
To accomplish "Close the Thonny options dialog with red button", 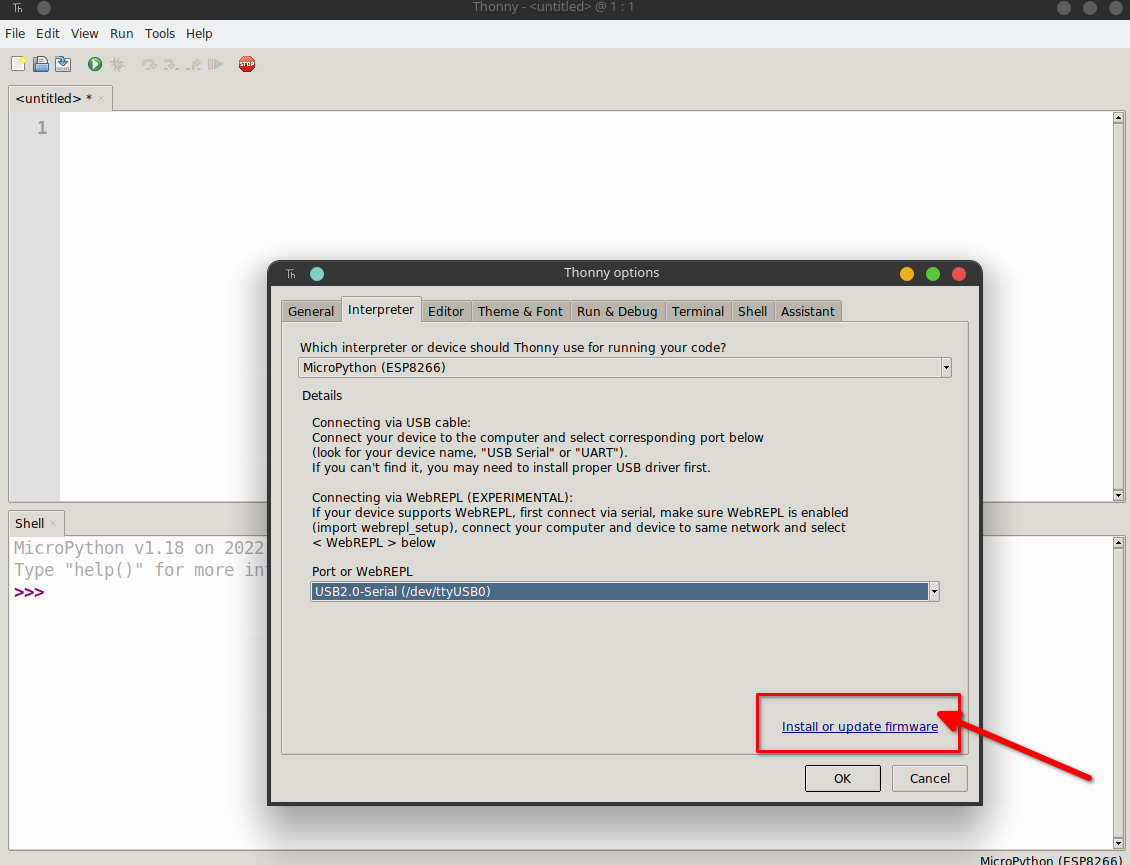I will (958, 274).
